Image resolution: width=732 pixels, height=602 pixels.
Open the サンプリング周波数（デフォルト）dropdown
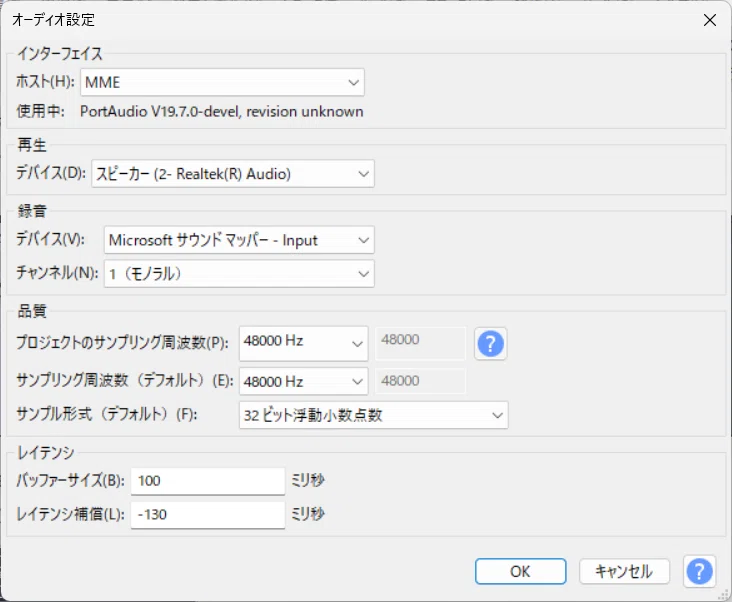[303, 381]
